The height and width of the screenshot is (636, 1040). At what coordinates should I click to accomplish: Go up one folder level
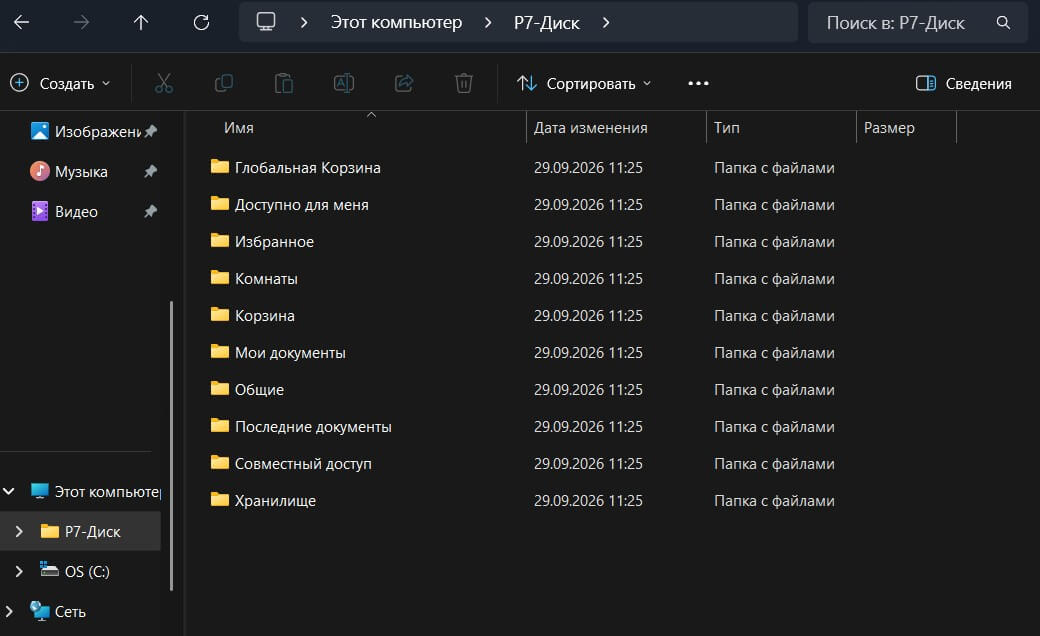(x=141, y=23)
